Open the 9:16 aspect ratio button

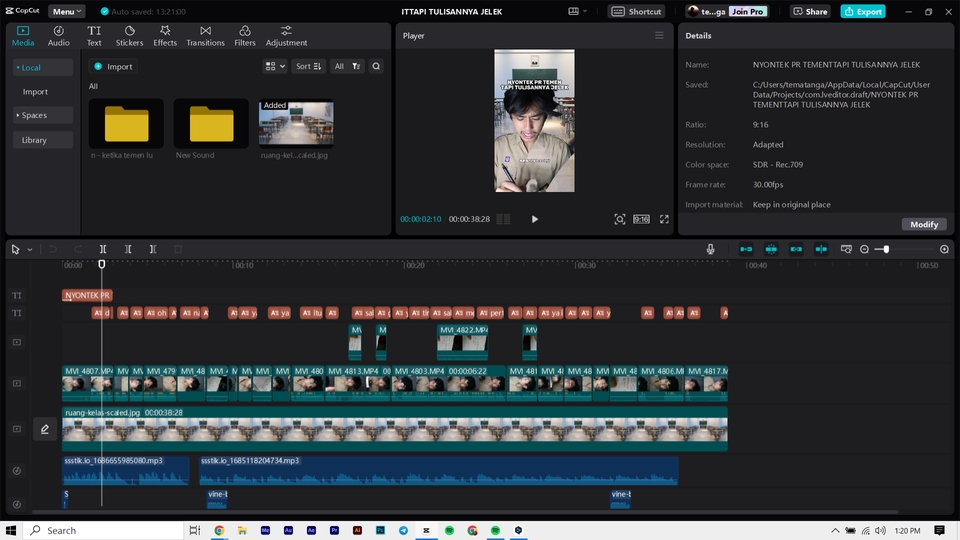click(641, 219)
